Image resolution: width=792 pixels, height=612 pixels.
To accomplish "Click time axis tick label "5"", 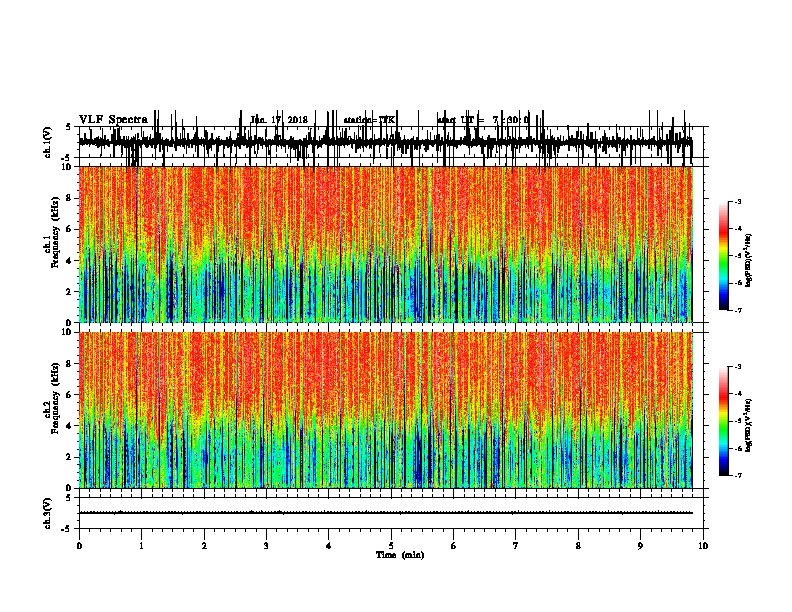I will click(x=391, y=546).
